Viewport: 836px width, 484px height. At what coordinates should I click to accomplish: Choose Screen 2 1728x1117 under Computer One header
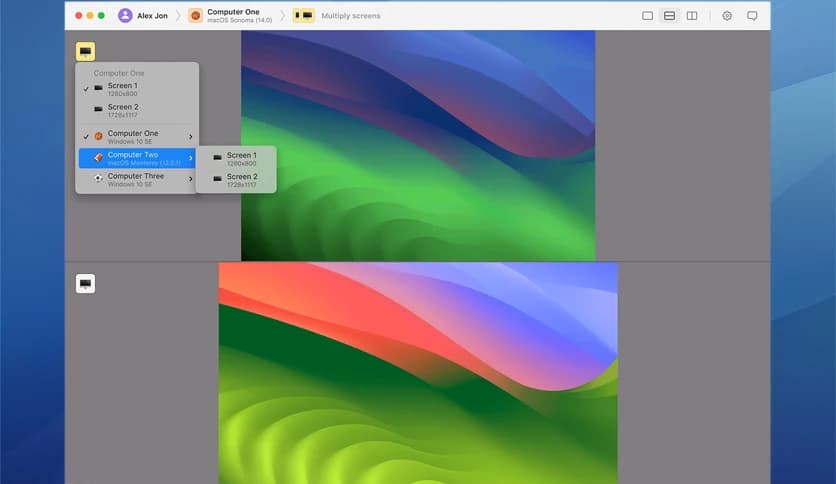pyautogui.click(x=138, y=111)
